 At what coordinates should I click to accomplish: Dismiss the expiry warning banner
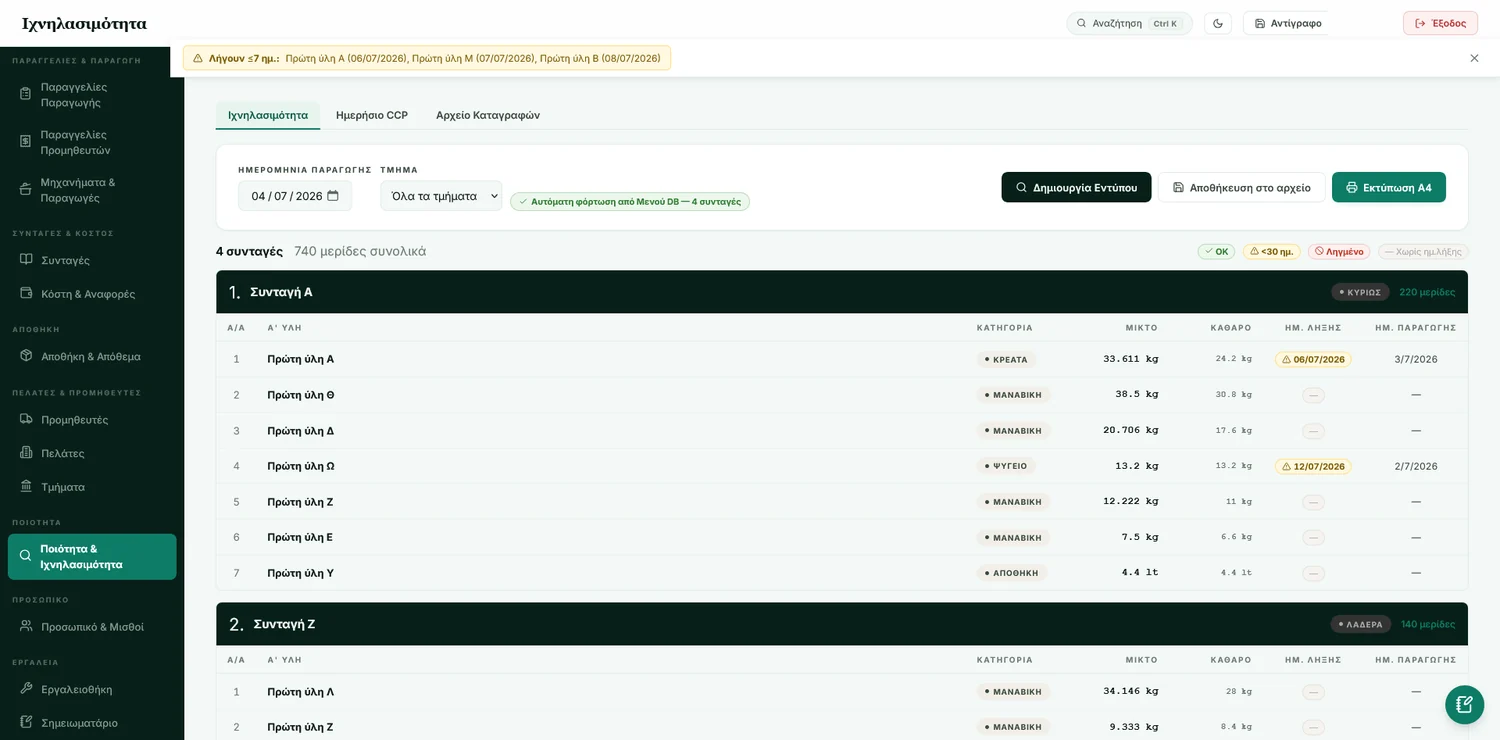click(x=1474, y=58)
